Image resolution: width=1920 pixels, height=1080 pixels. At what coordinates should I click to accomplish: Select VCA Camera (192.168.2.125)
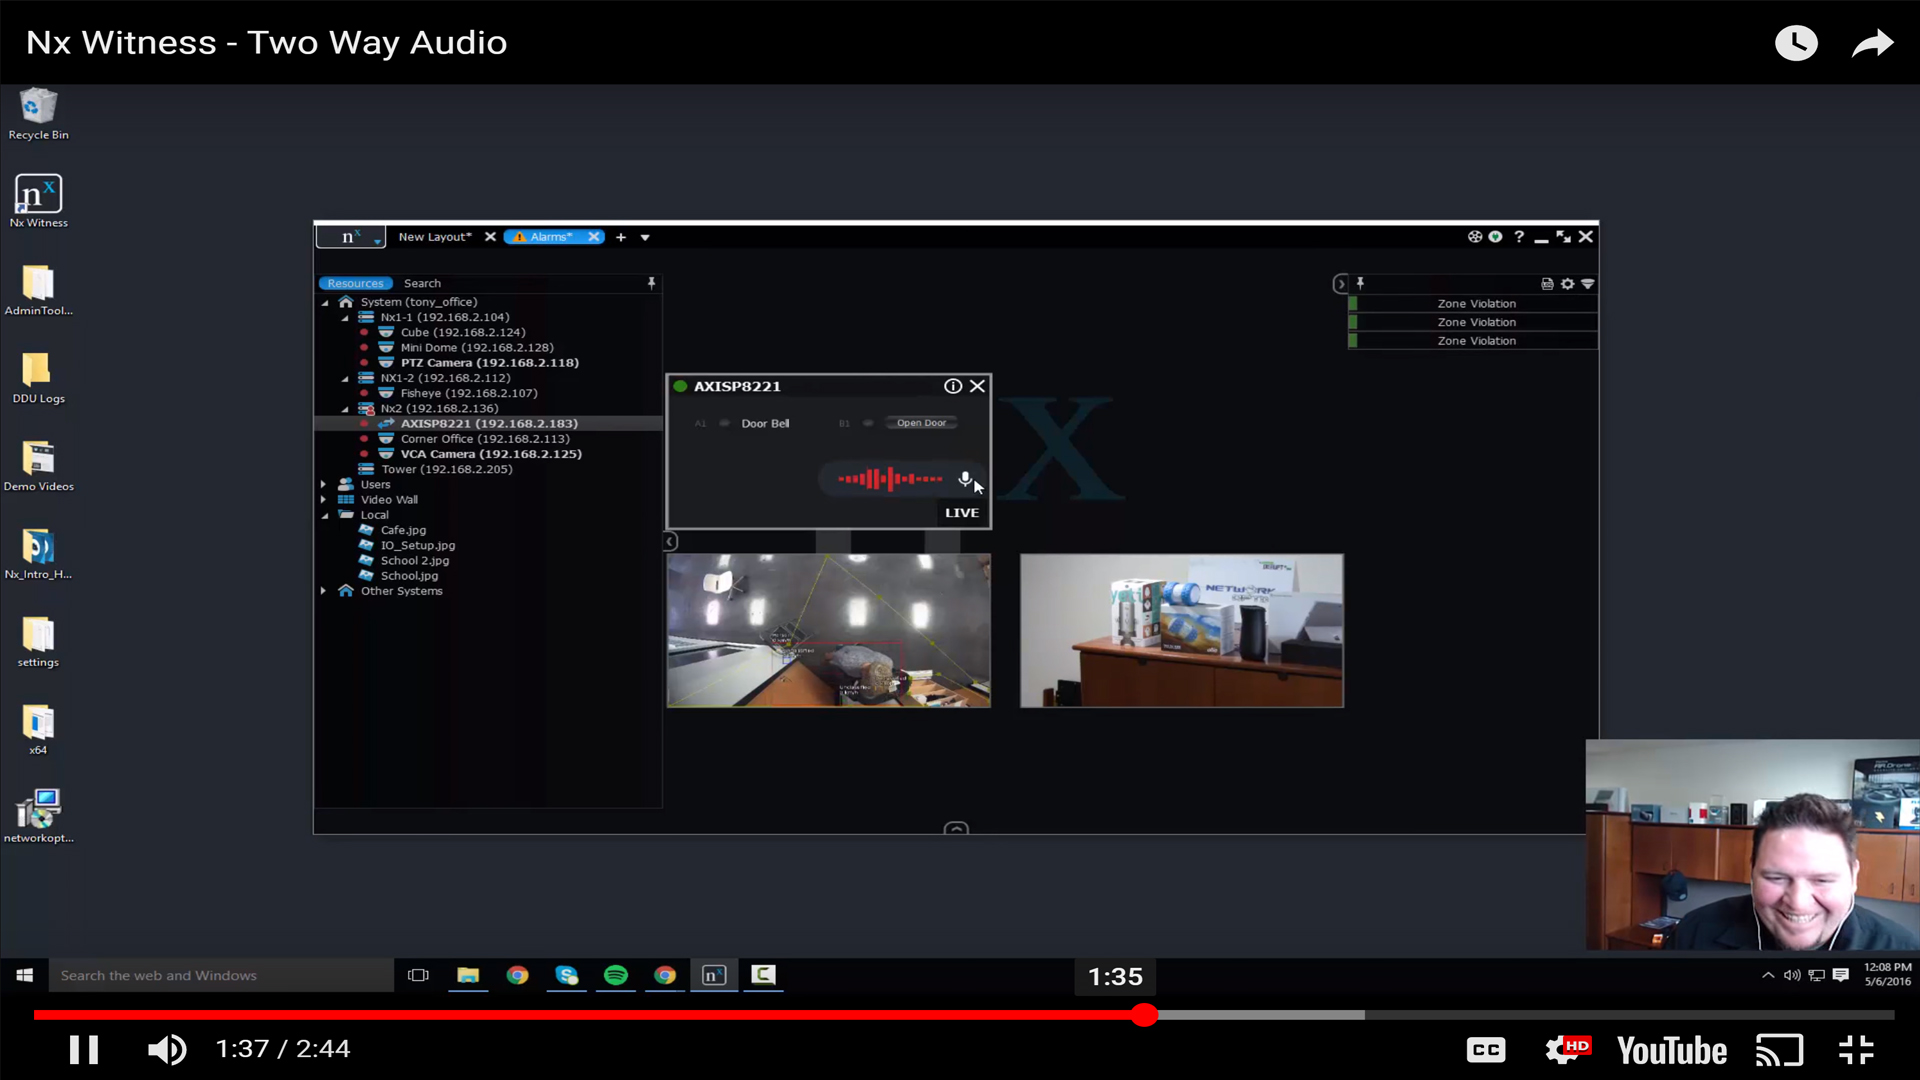click(x=491, y=454)
